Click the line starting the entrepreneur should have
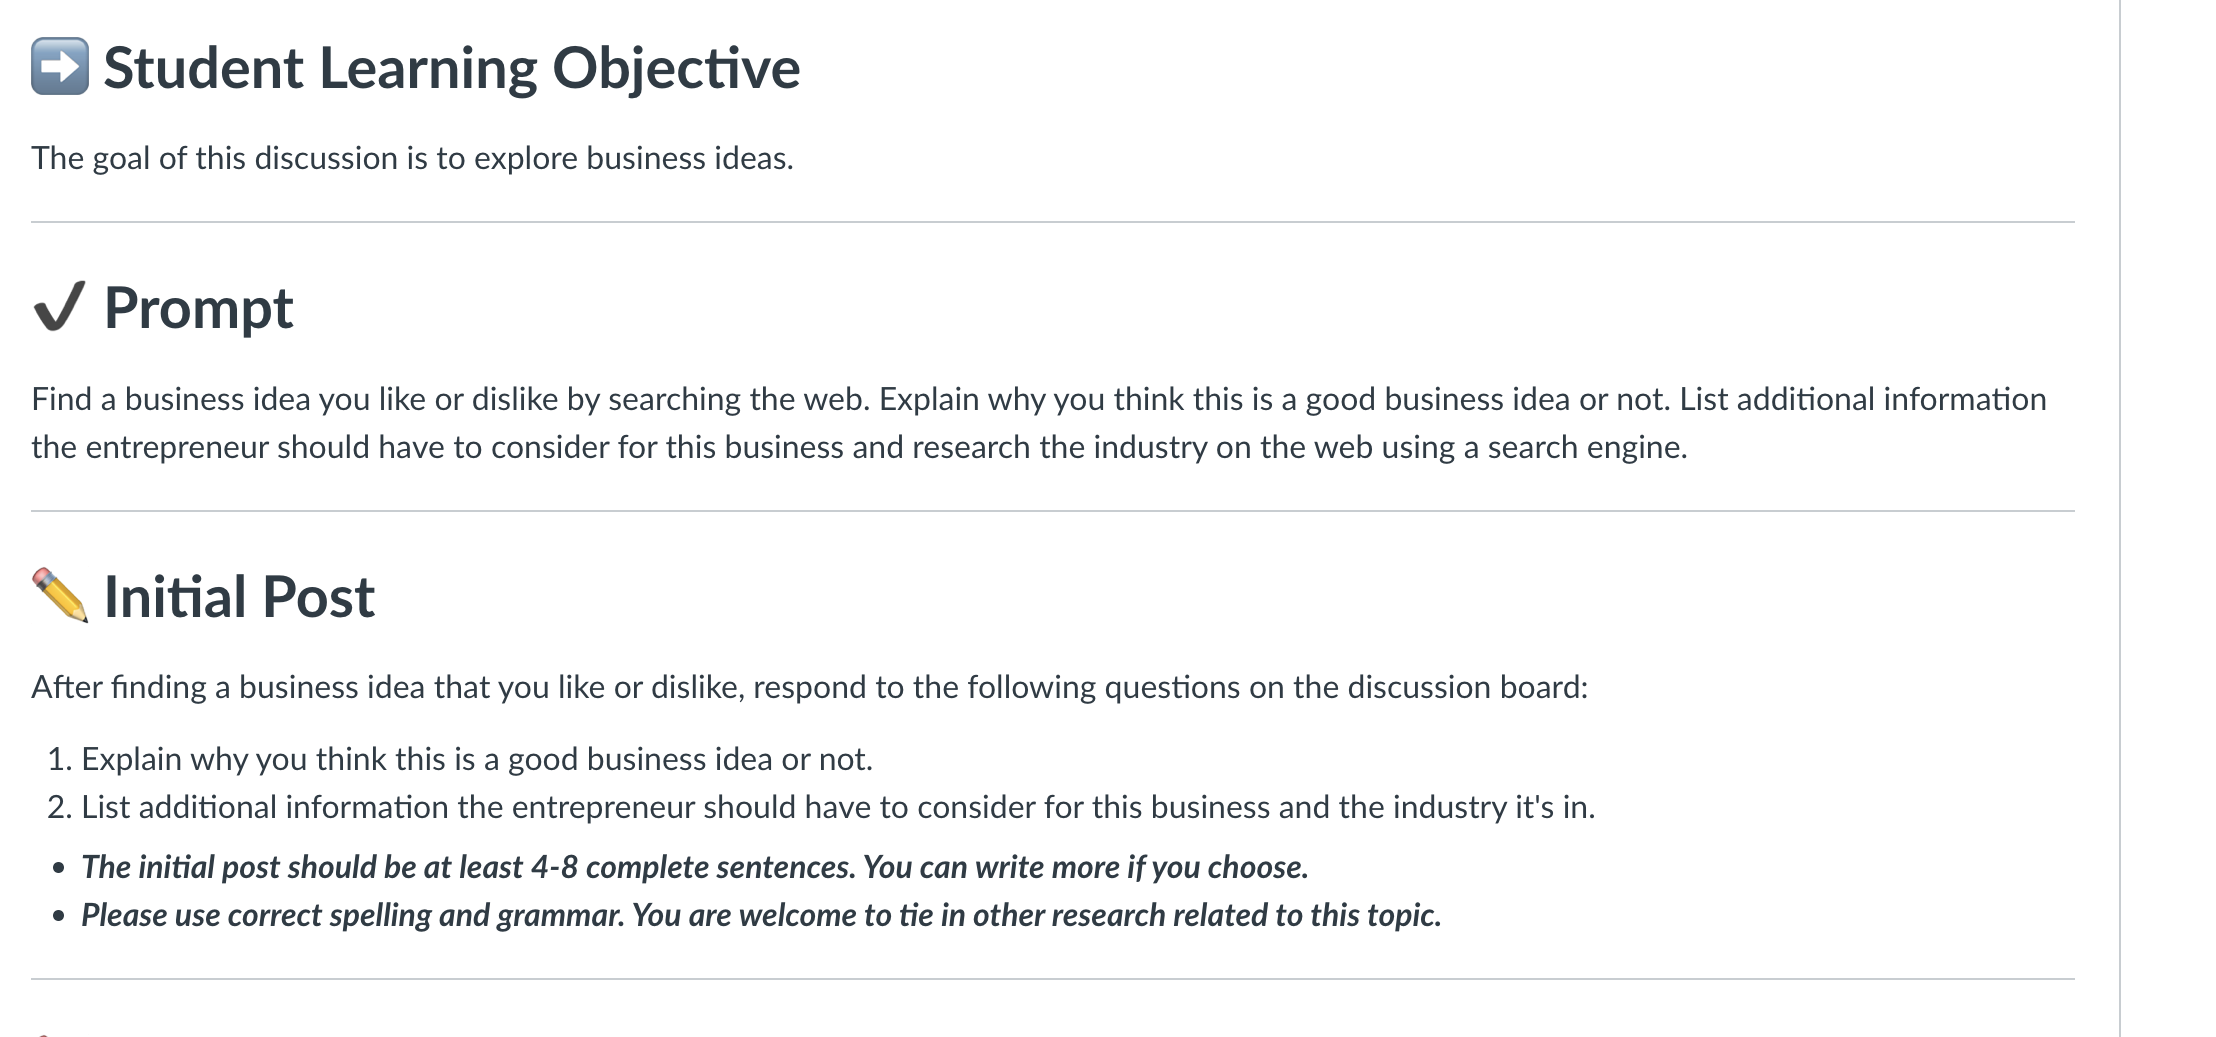 [x=859, y=447]
